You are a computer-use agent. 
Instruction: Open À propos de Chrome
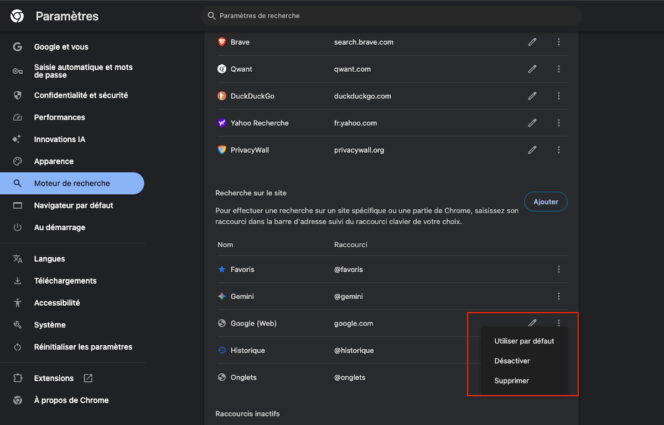(x=72, y=400)
